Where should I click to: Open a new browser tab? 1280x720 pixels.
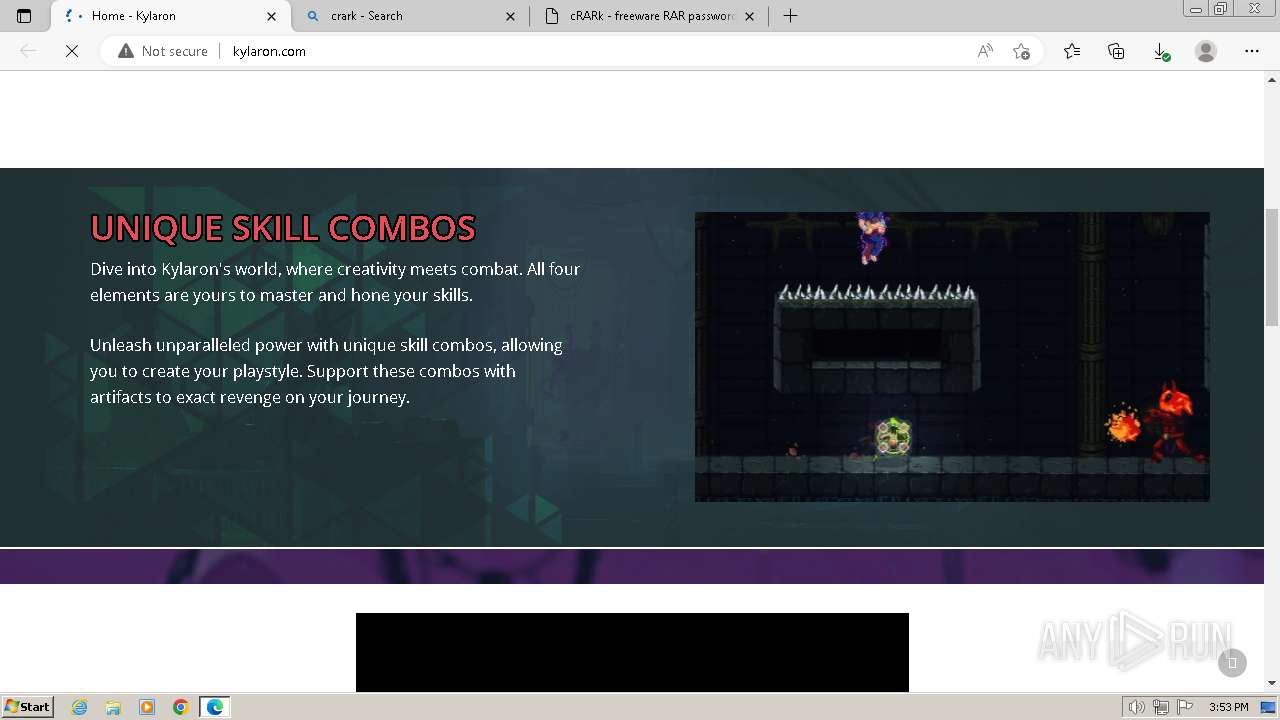(x=790, y=16)
